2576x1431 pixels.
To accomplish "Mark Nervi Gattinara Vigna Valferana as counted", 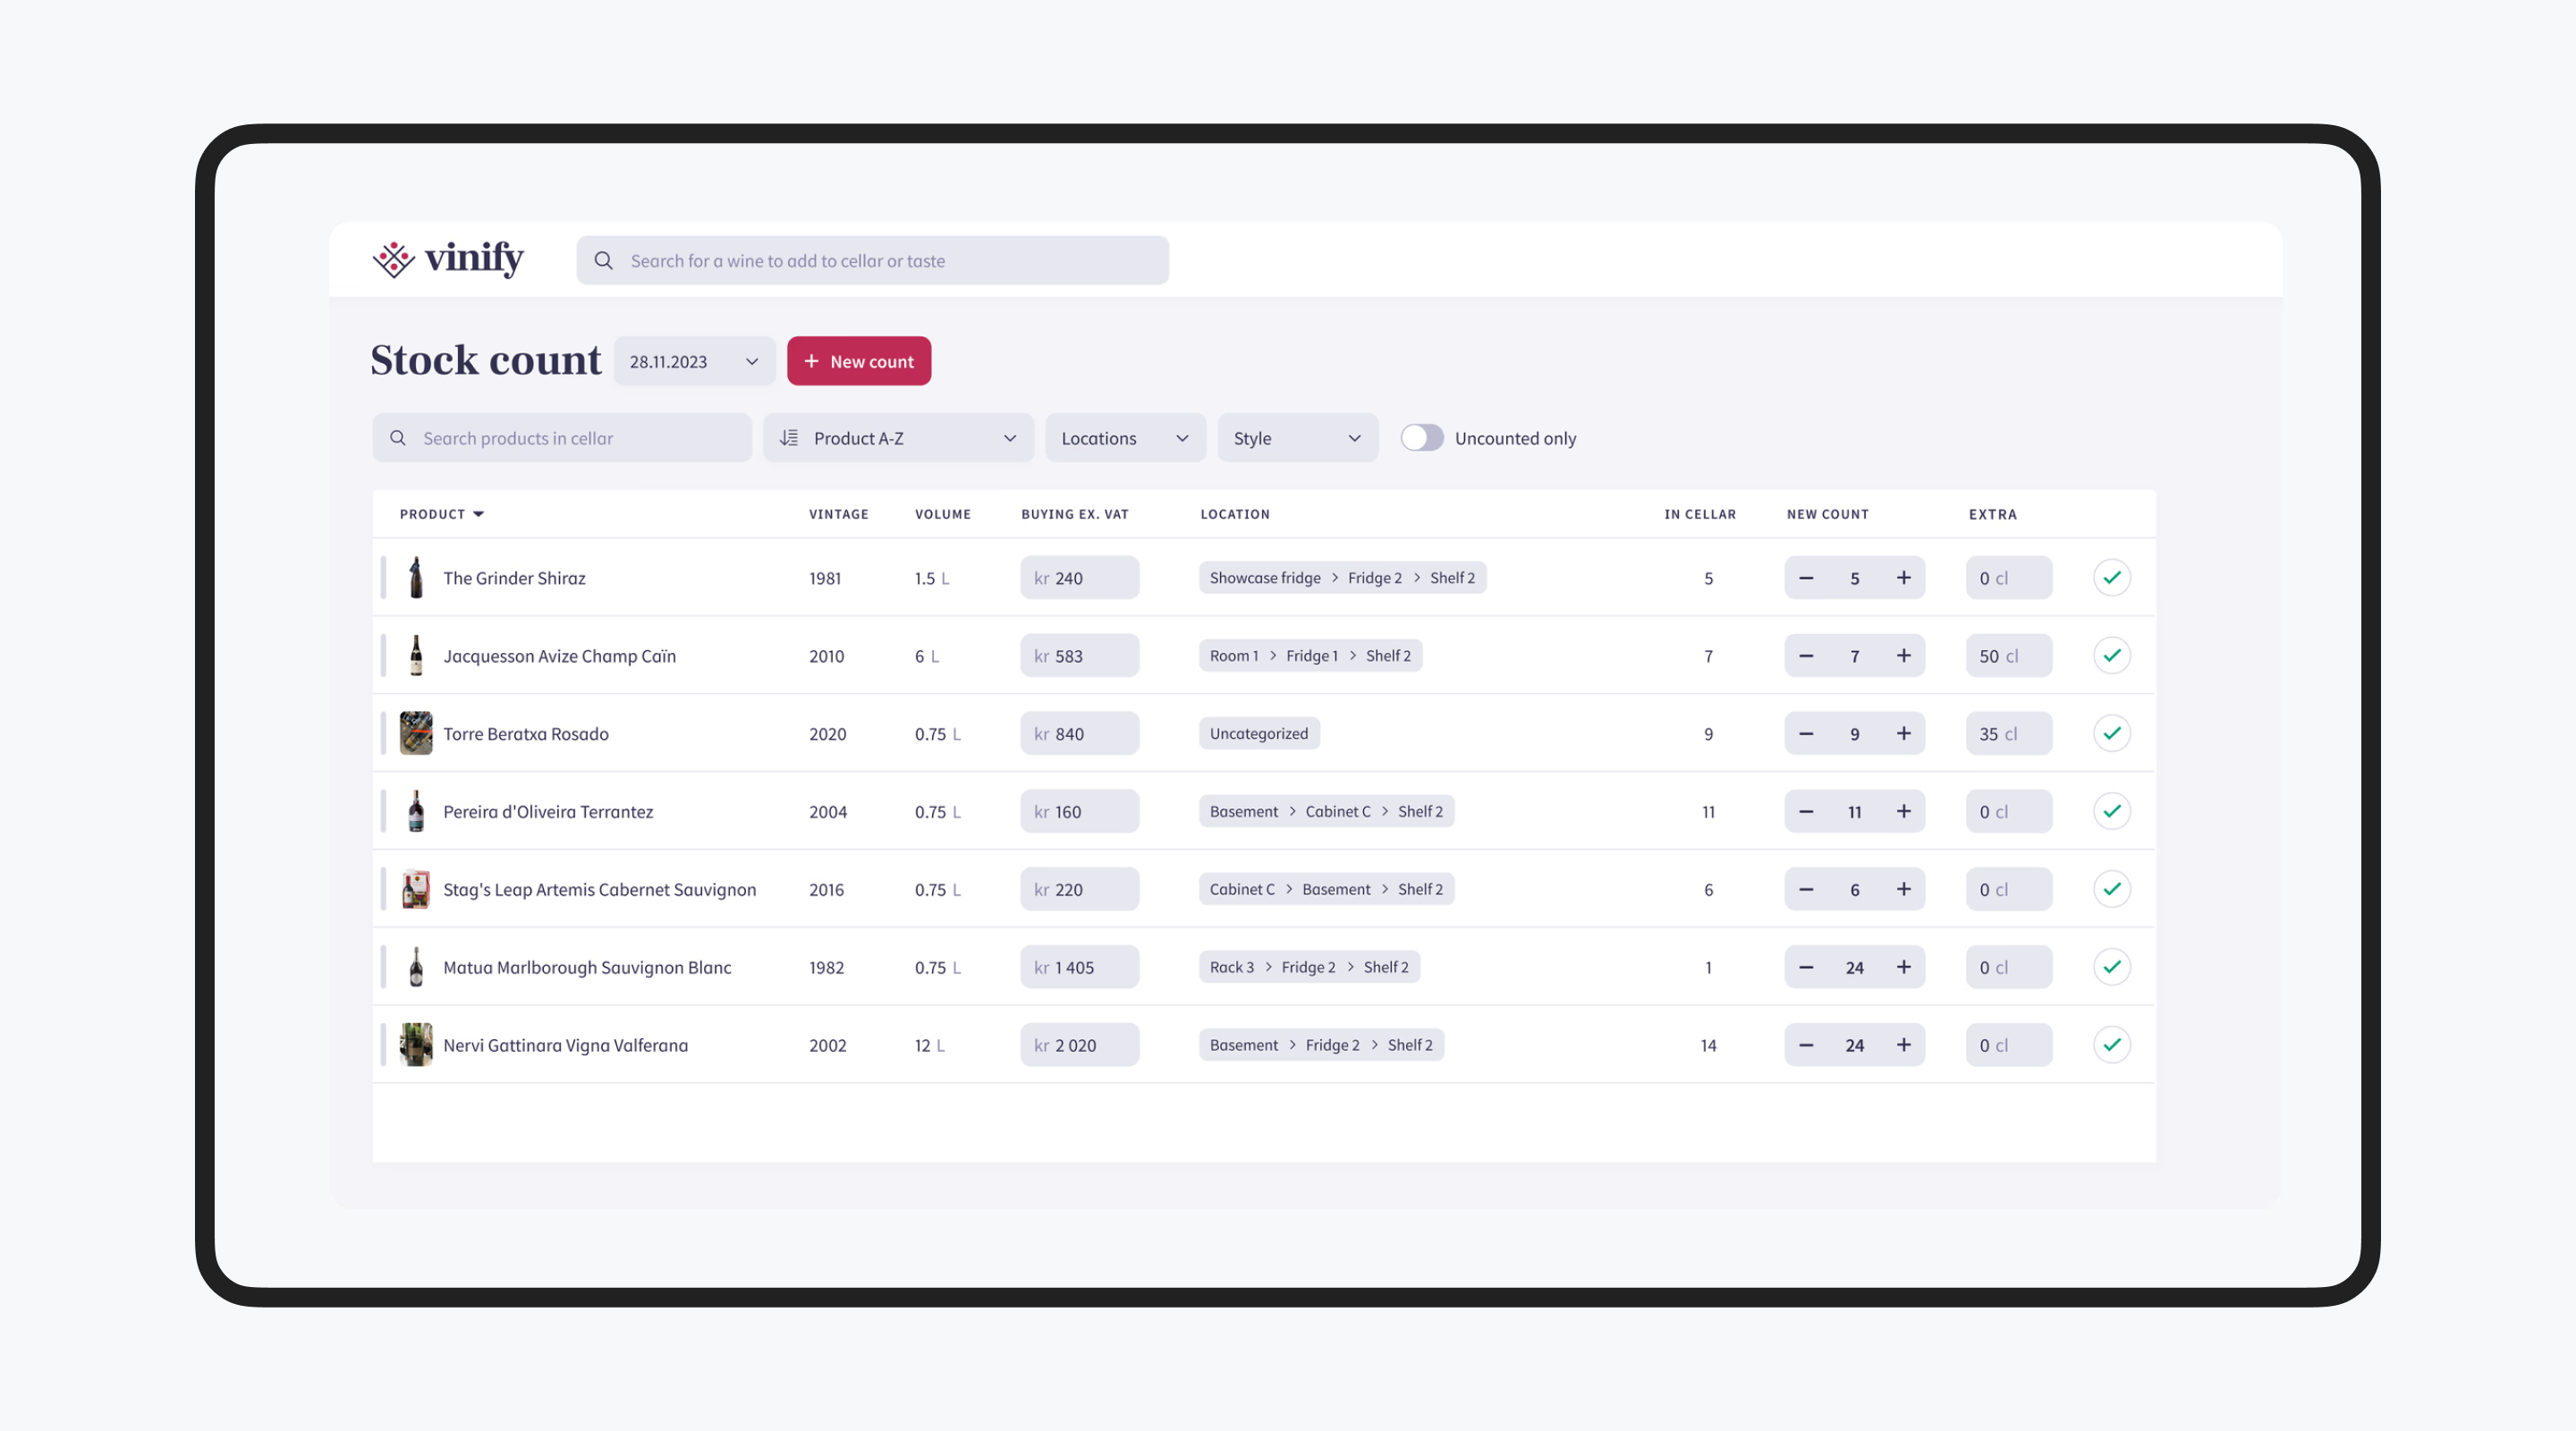I will pyautogui.click(x=2112, y=1044).
